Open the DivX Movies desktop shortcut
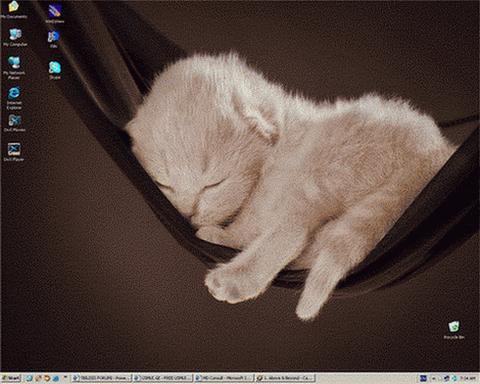Viewport: 480px width, 384px height. click(x=15, y=123)
